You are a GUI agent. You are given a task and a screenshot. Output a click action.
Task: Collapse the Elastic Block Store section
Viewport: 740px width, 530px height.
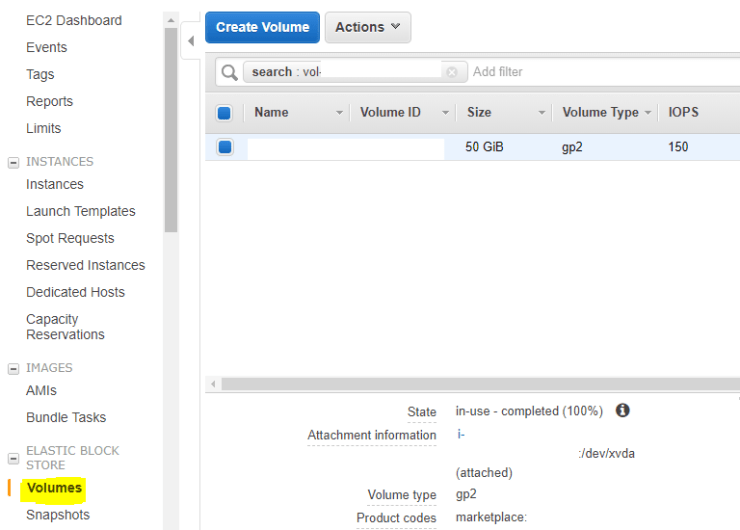(x=14, y=458)
